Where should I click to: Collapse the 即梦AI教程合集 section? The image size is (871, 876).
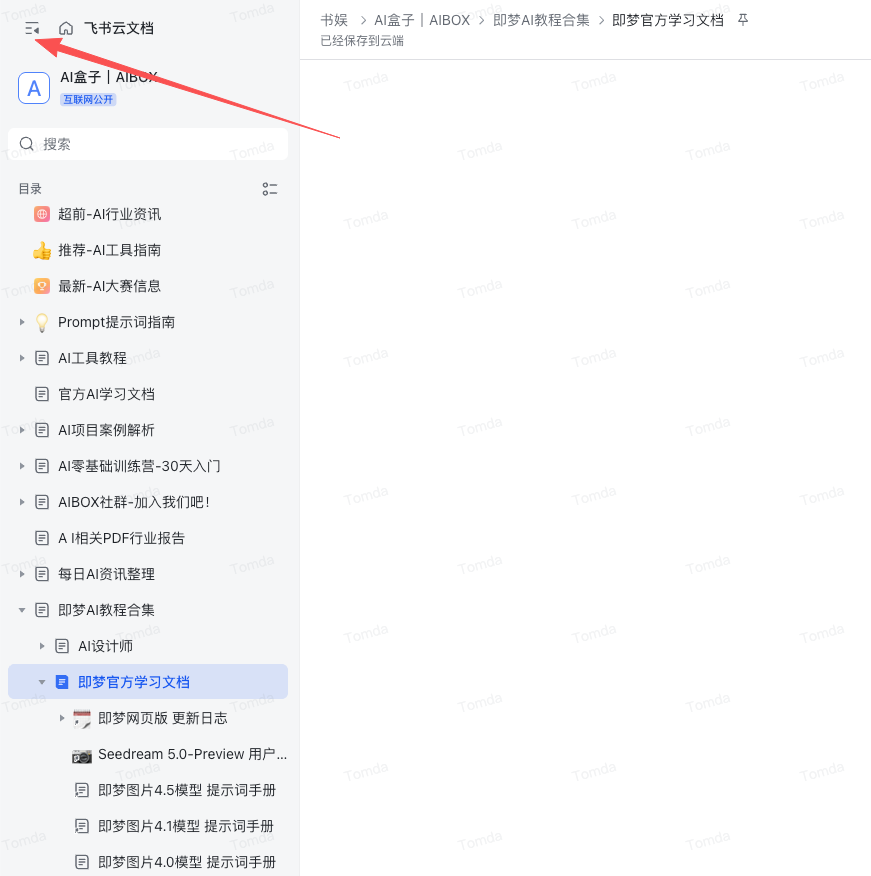22,609
